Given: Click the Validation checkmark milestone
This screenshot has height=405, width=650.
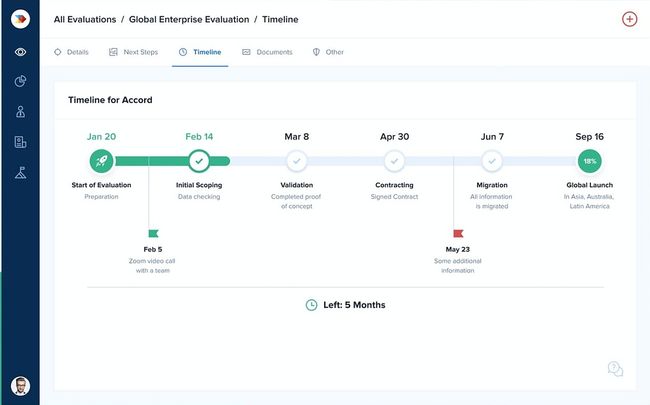Looking at the screenshot, I should [297, 161].
